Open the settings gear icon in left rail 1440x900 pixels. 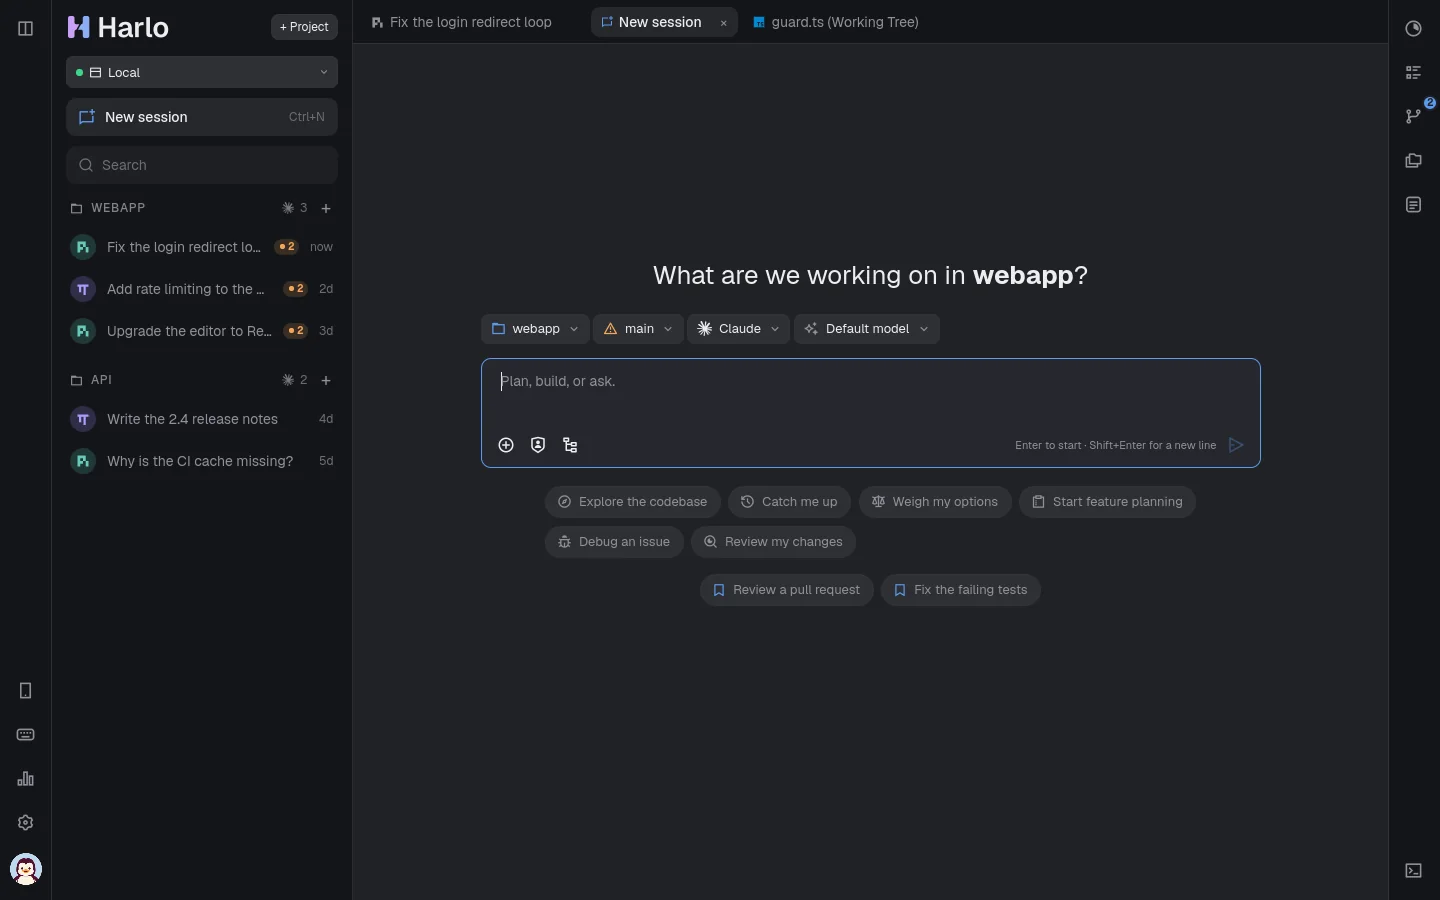pyautogui.click(x=26, y=823)
